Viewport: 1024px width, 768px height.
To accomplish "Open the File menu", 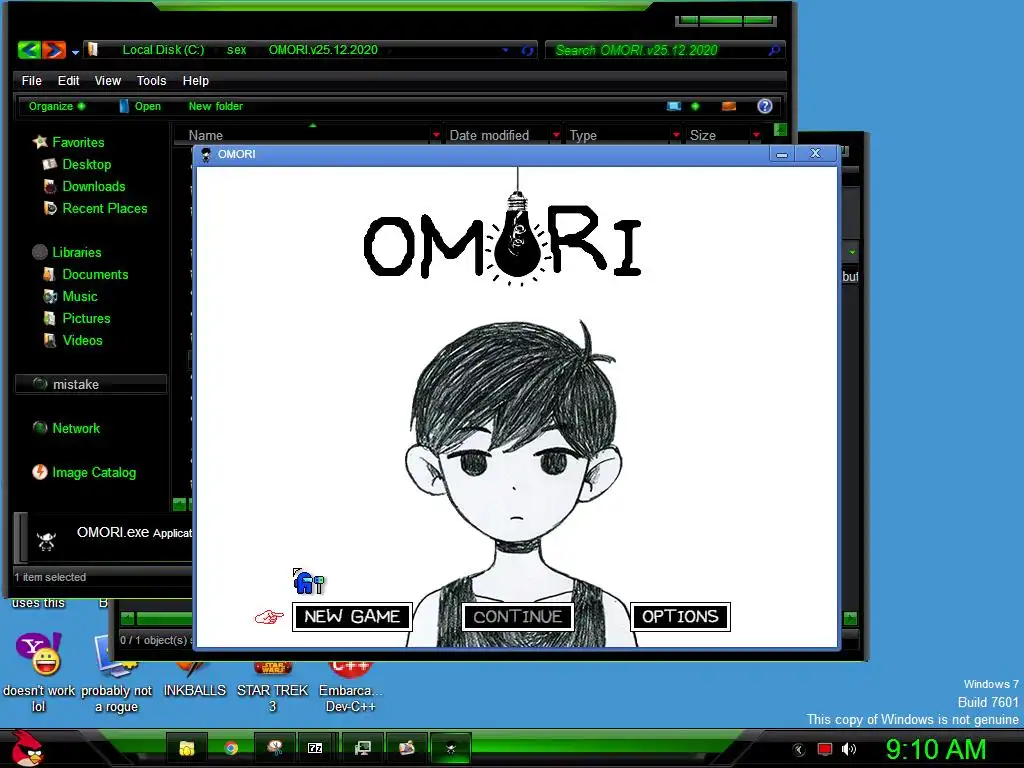I will [31, 80].
